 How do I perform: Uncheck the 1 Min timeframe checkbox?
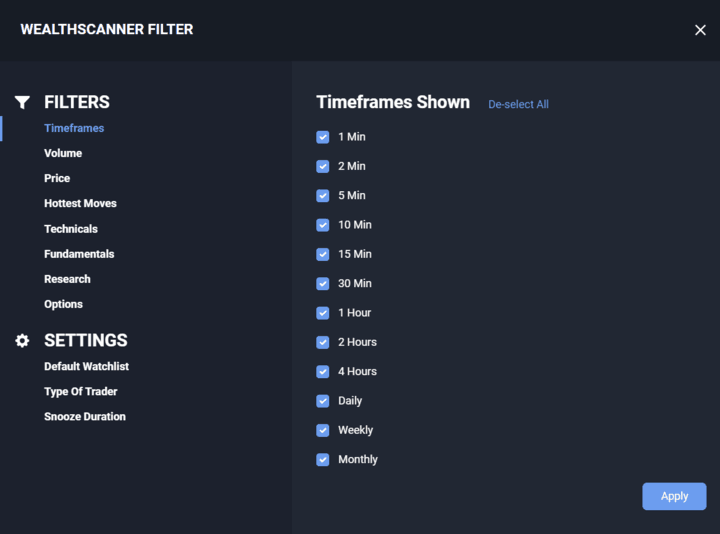(323, 137)
